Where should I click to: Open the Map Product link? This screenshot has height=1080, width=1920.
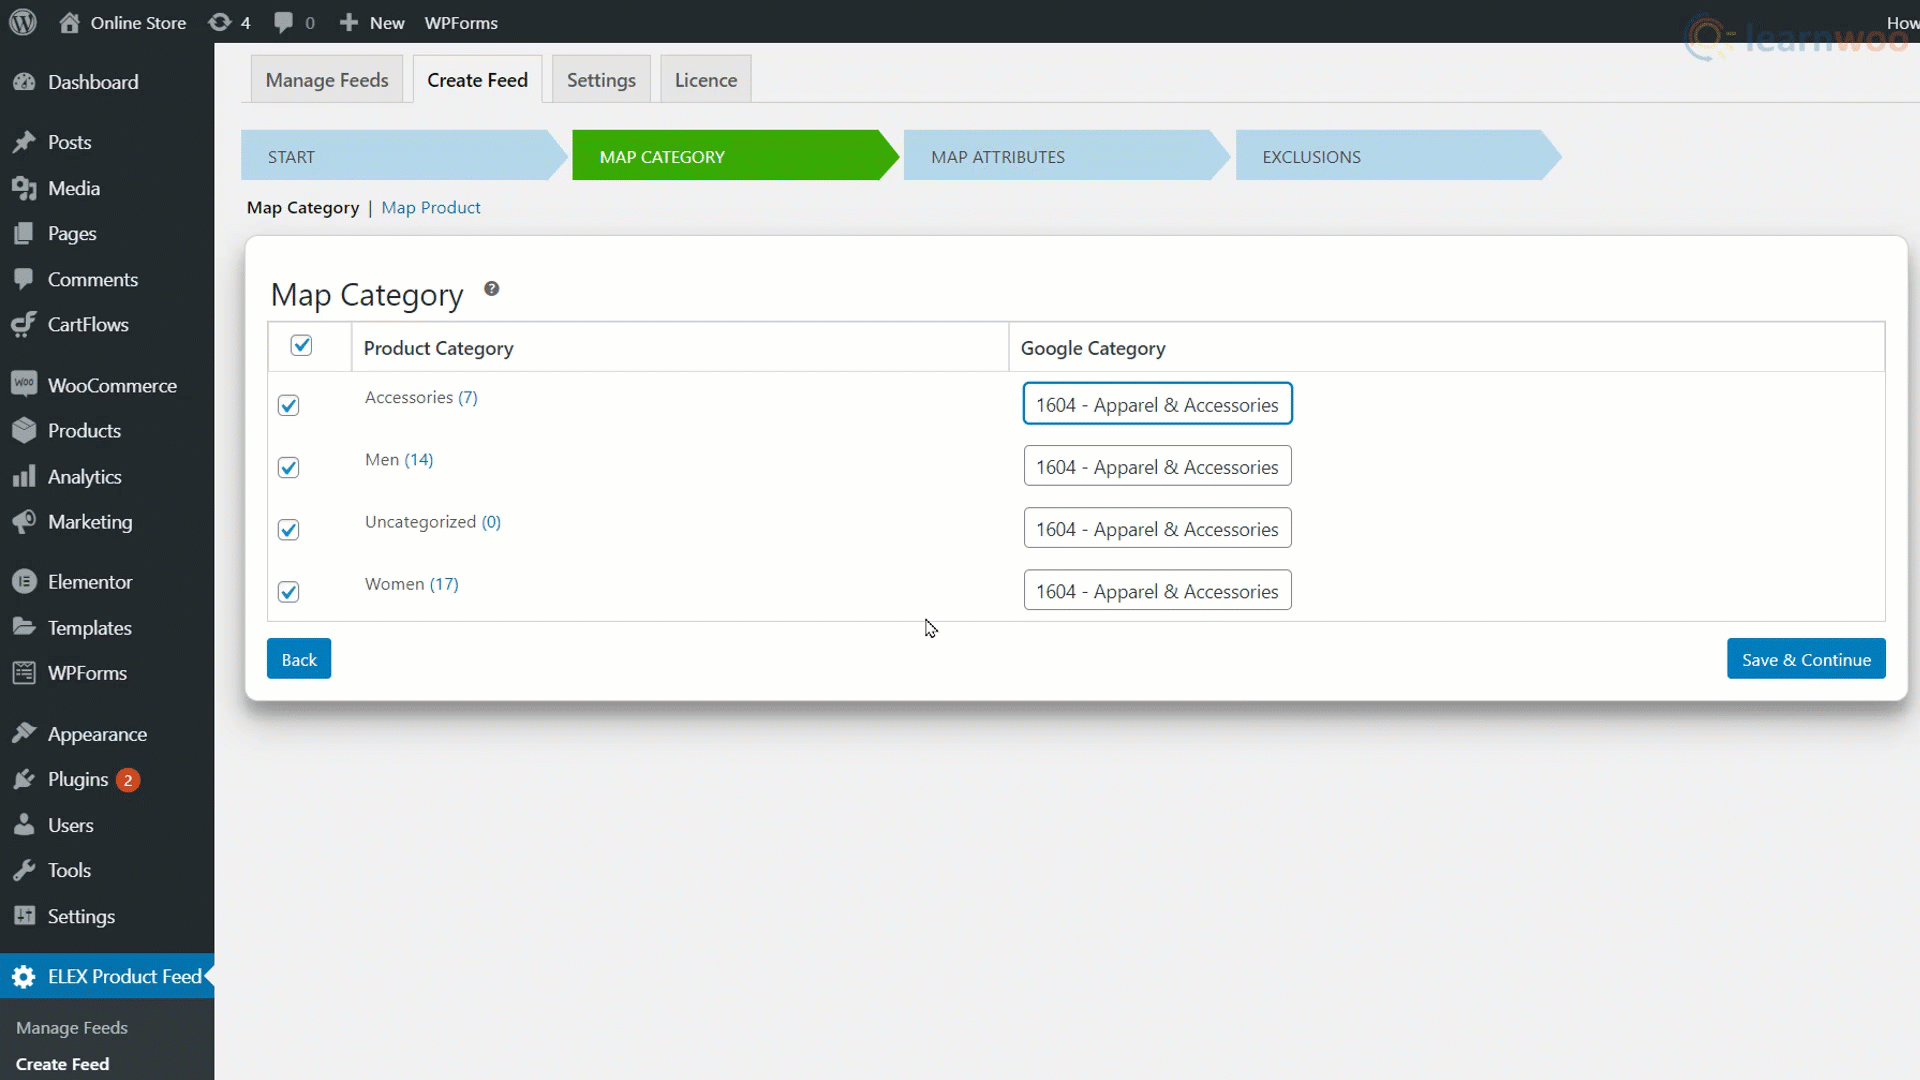pyautogui.click(x=430, y=208)
